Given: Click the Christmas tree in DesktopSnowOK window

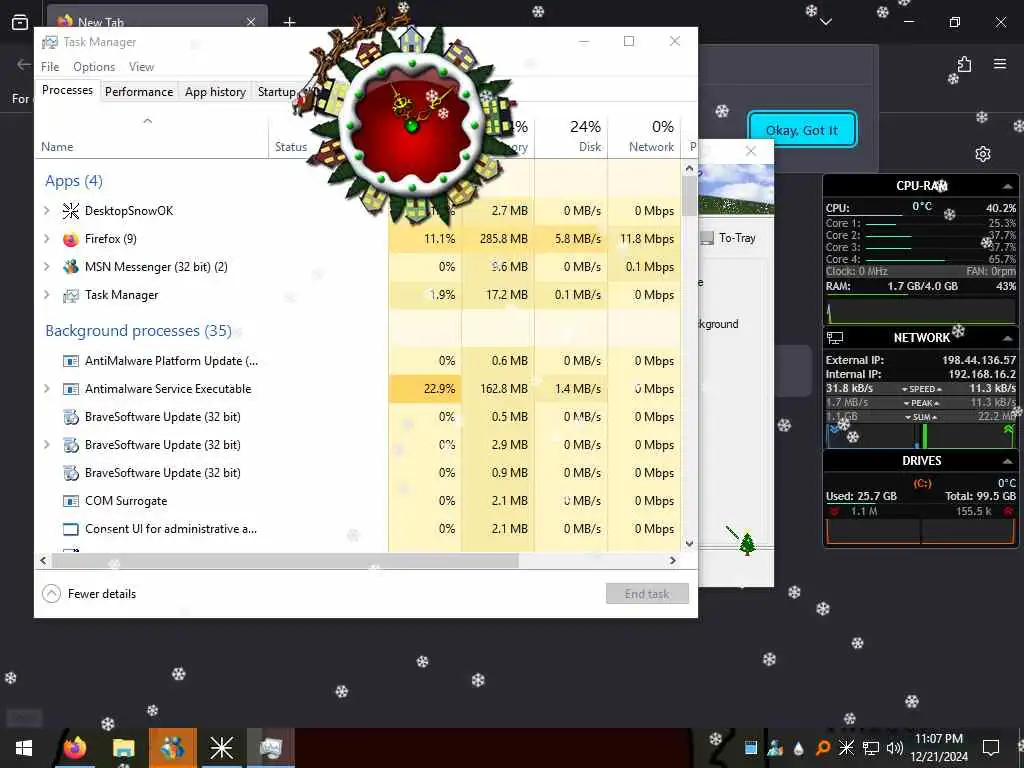Looking at the screenshot, I should click(747, 543).
